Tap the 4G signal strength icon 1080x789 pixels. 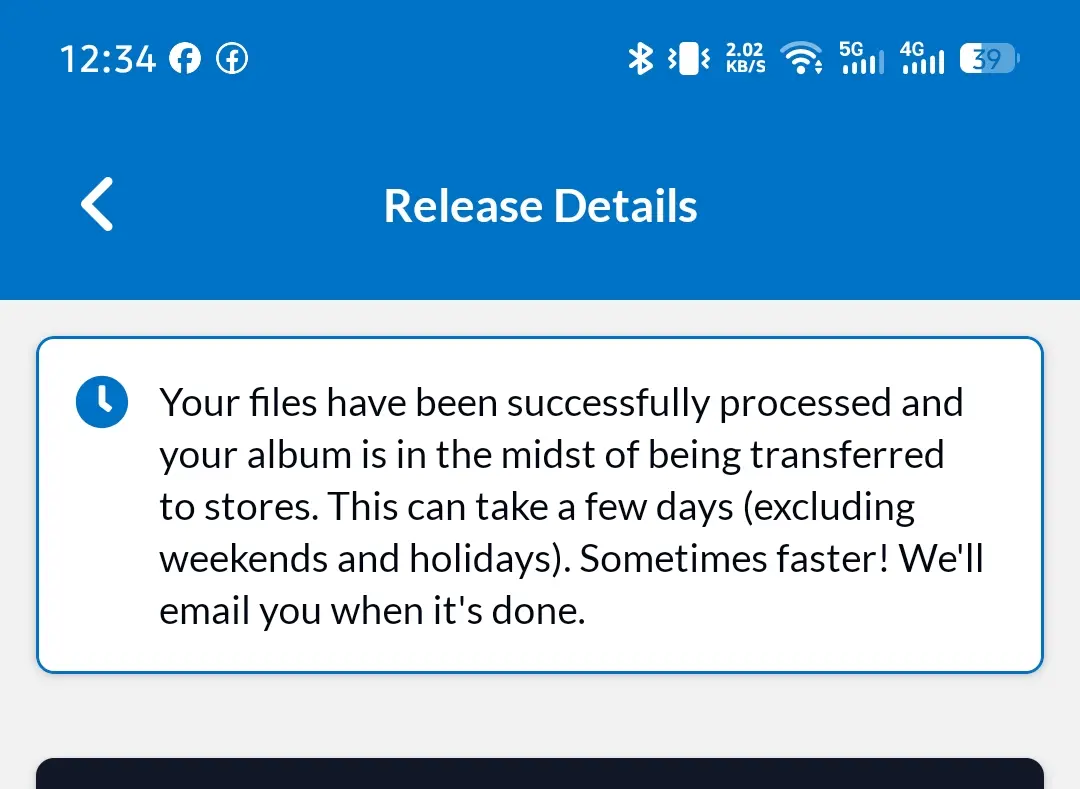[x=923, y=58]
